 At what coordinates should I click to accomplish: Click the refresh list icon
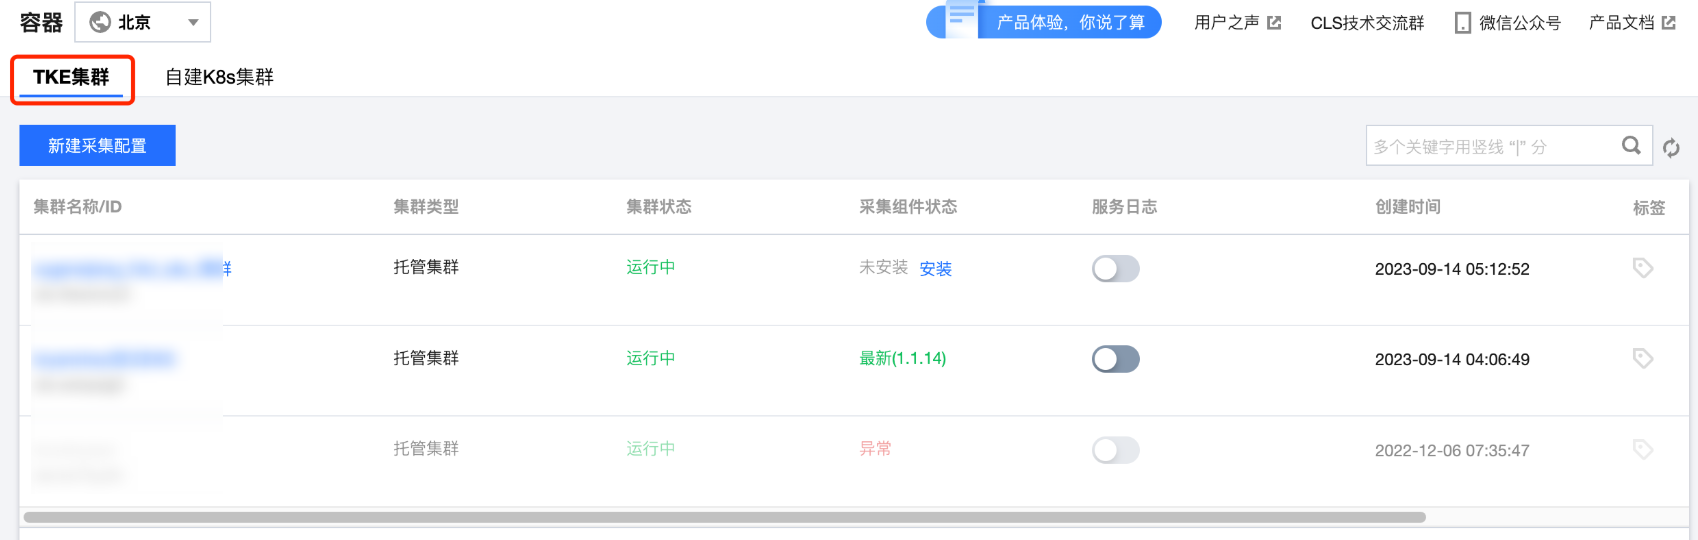(1671, 148)
